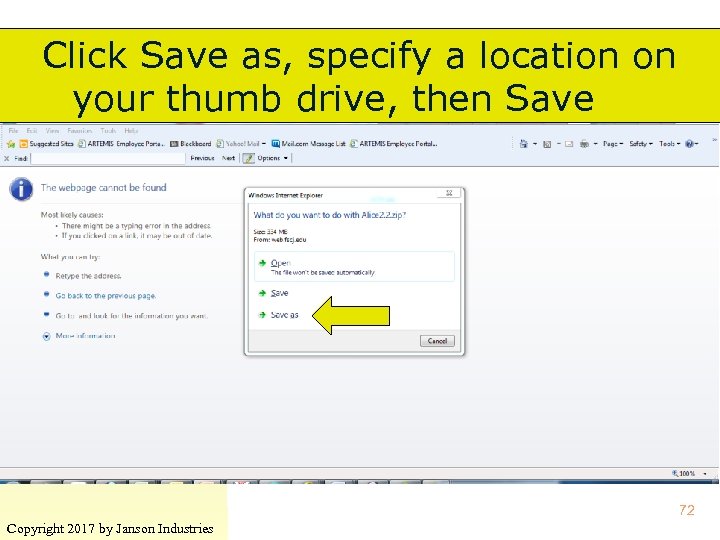720x540 pixels.
Task: Open the Tools menu in menu bar
Action: point(108,131)
